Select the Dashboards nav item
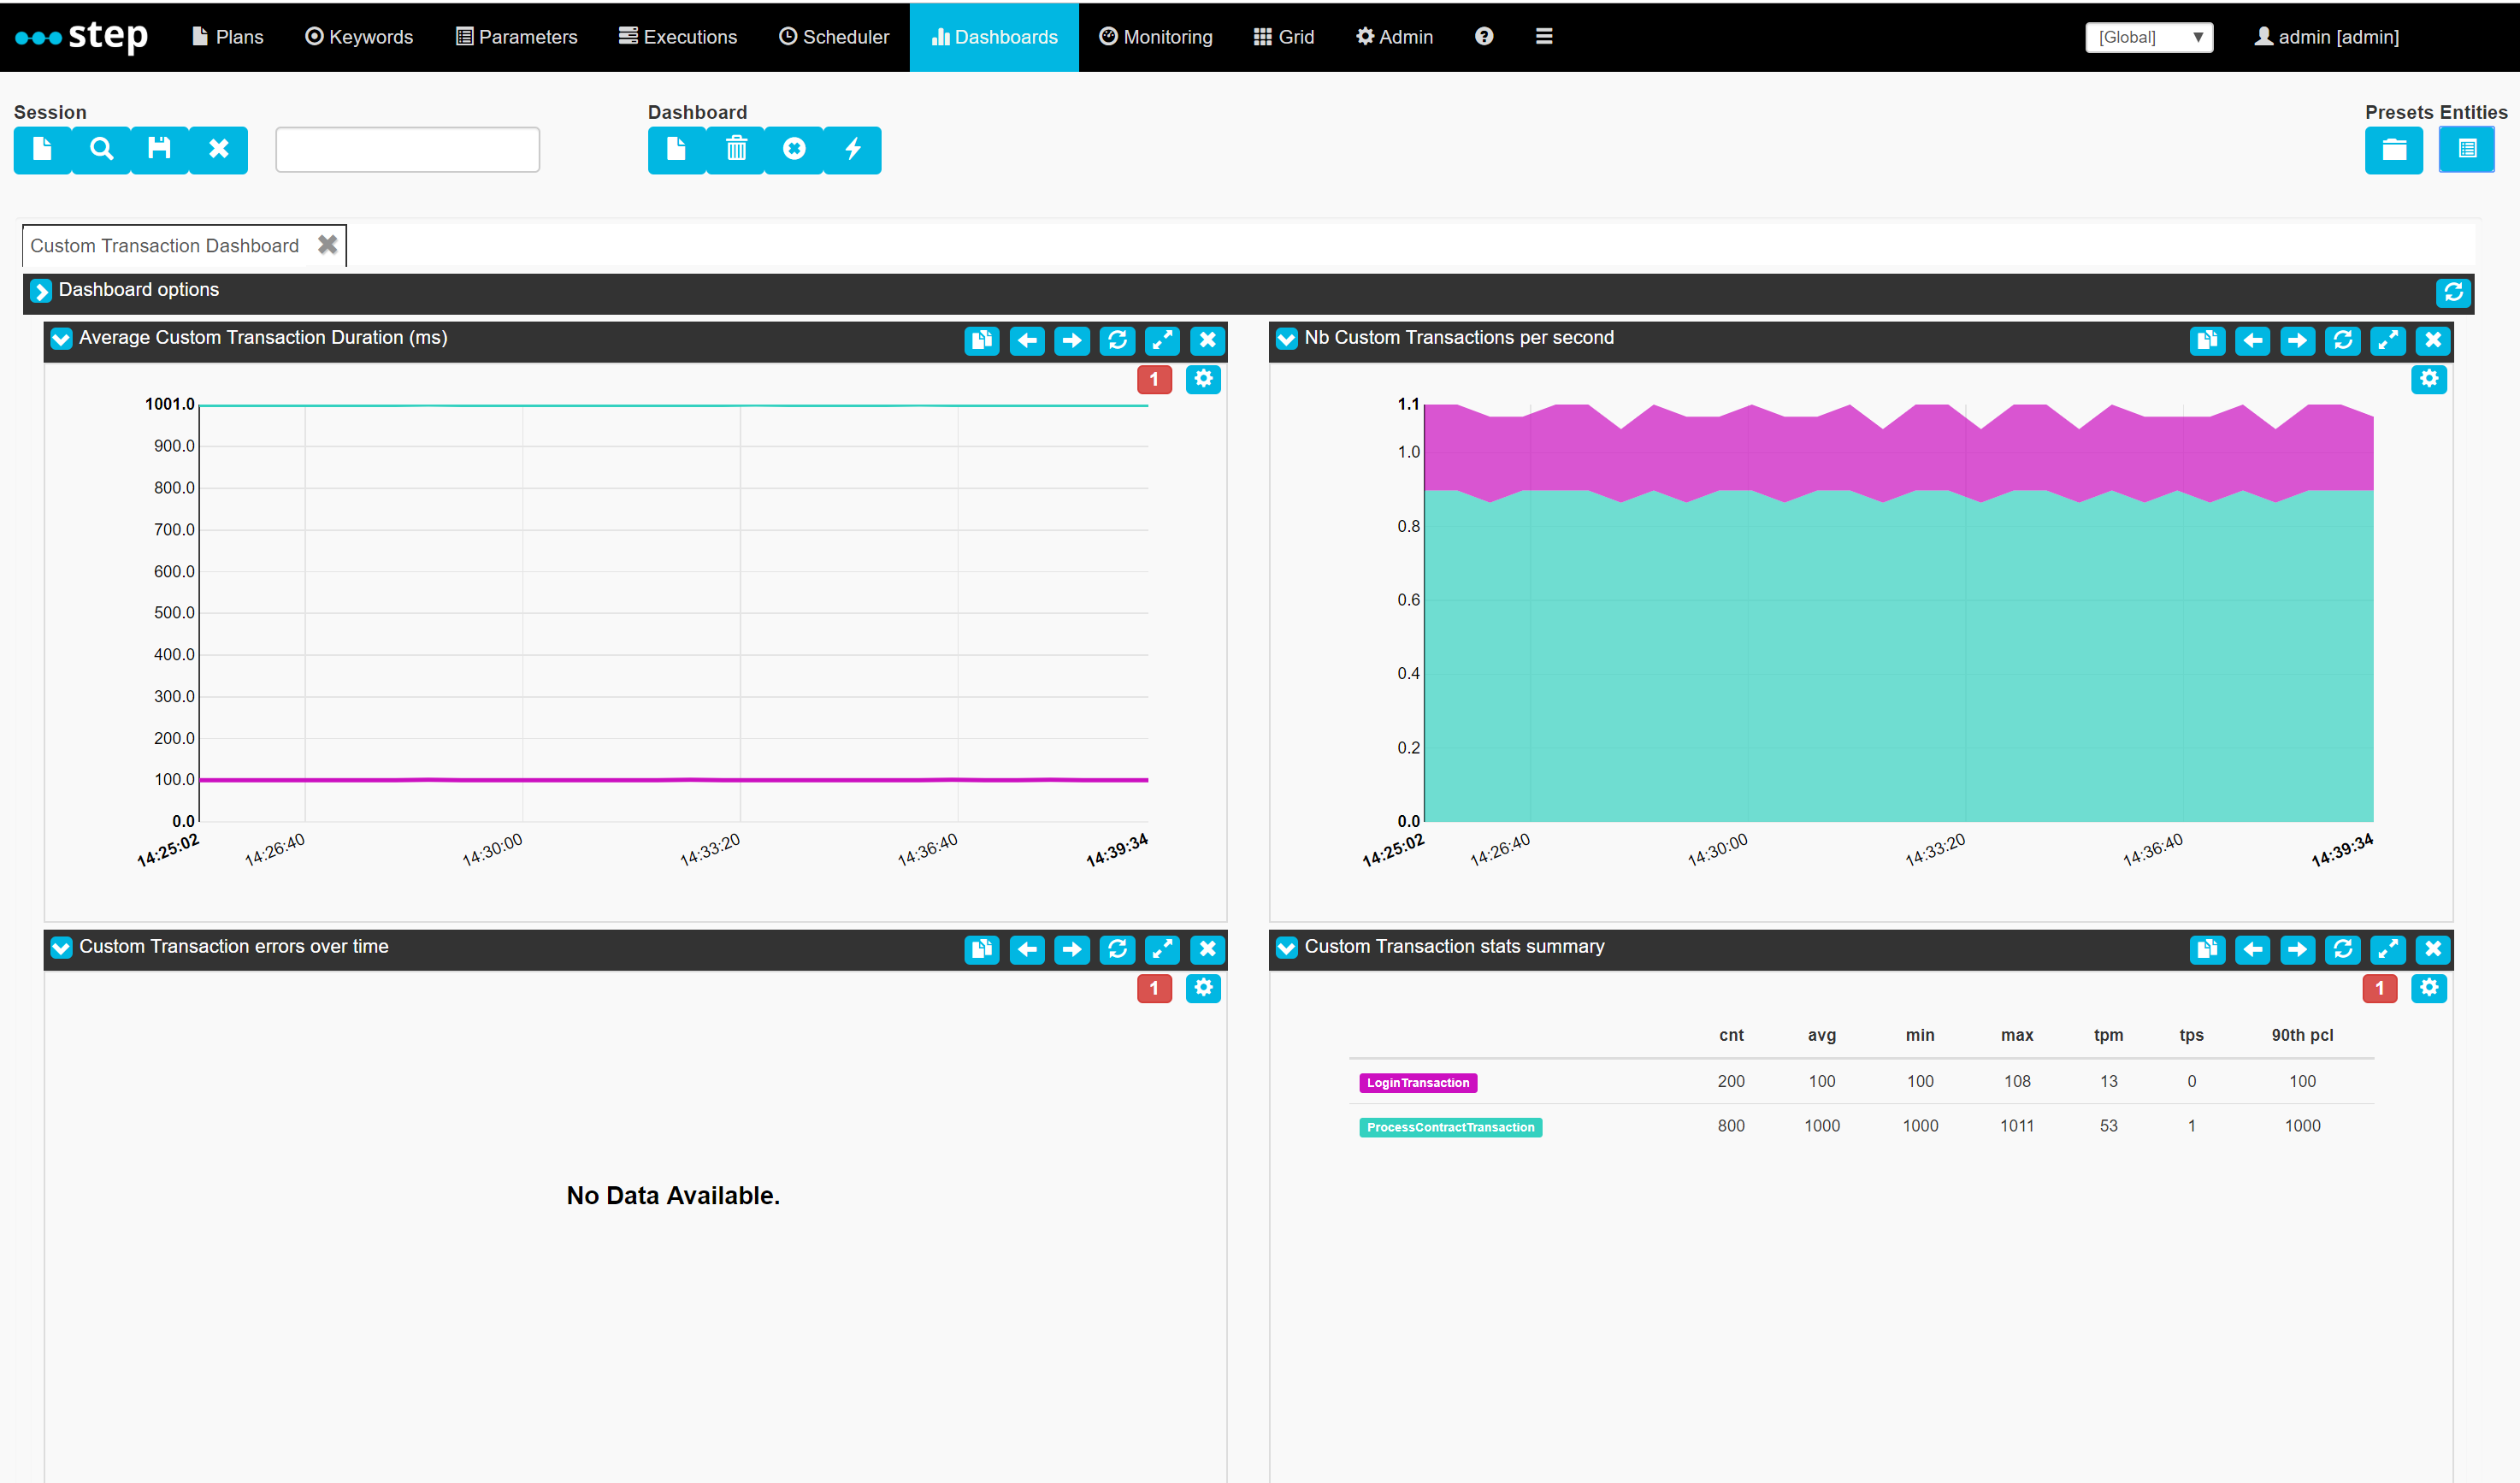Screen dimensions: 2520x1483 pos(994,37)
